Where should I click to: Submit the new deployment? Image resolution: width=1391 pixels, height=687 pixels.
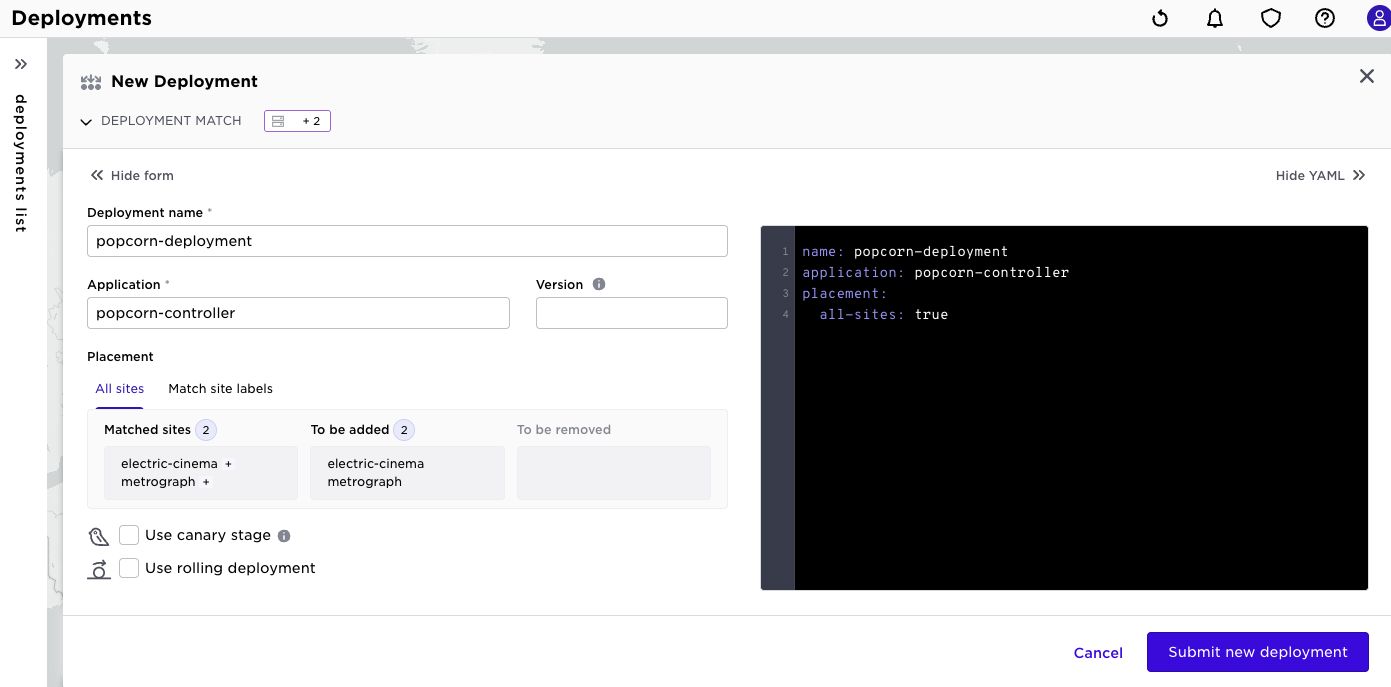pos(1257,651)
